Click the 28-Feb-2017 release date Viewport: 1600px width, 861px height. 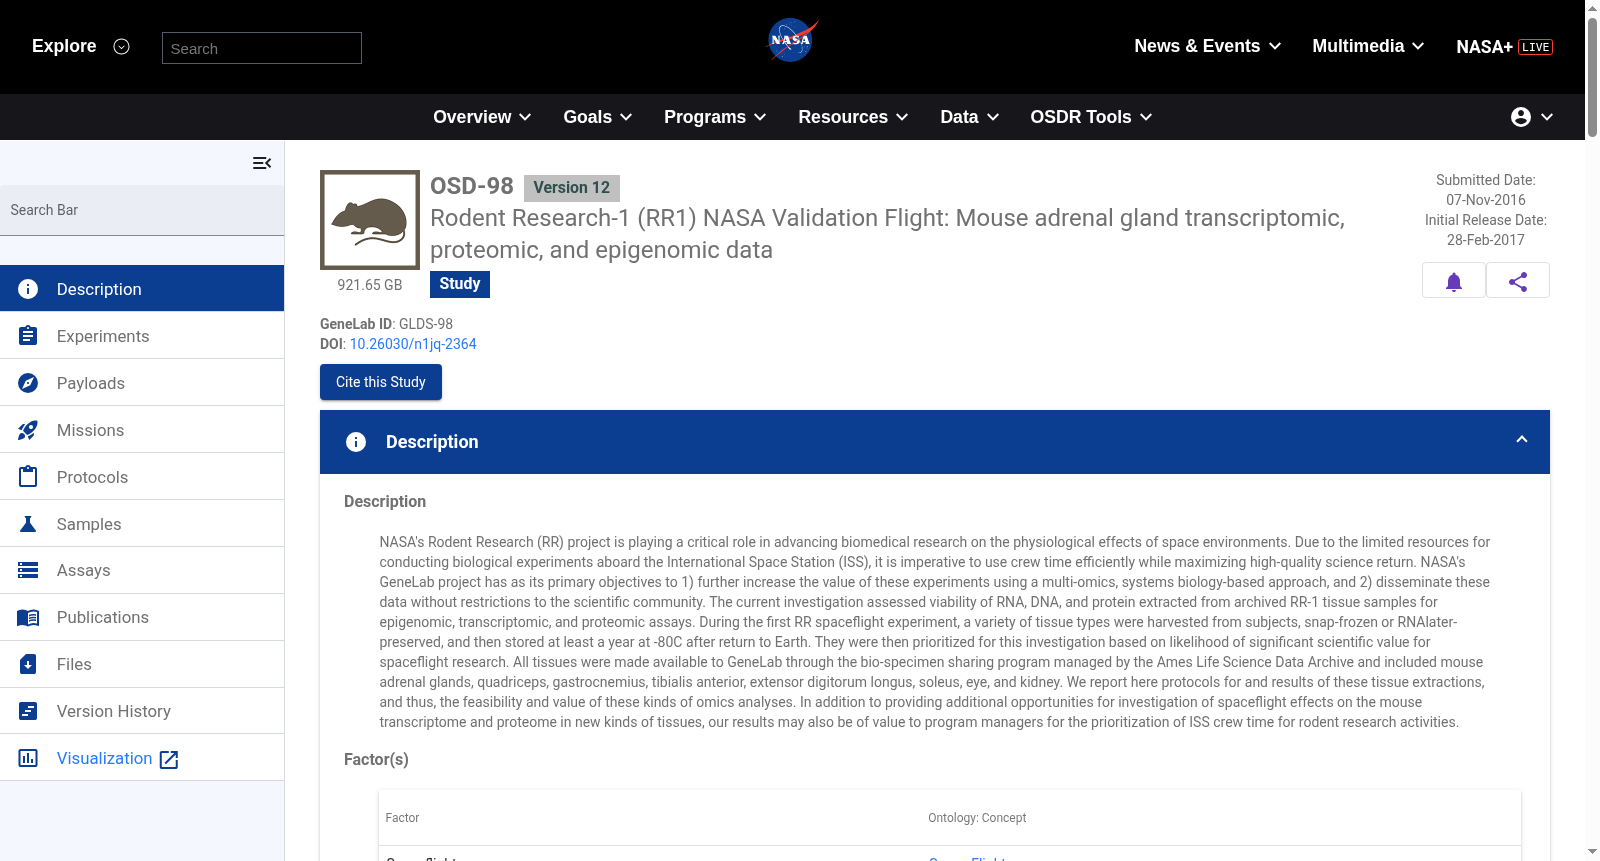[1486, 240]
